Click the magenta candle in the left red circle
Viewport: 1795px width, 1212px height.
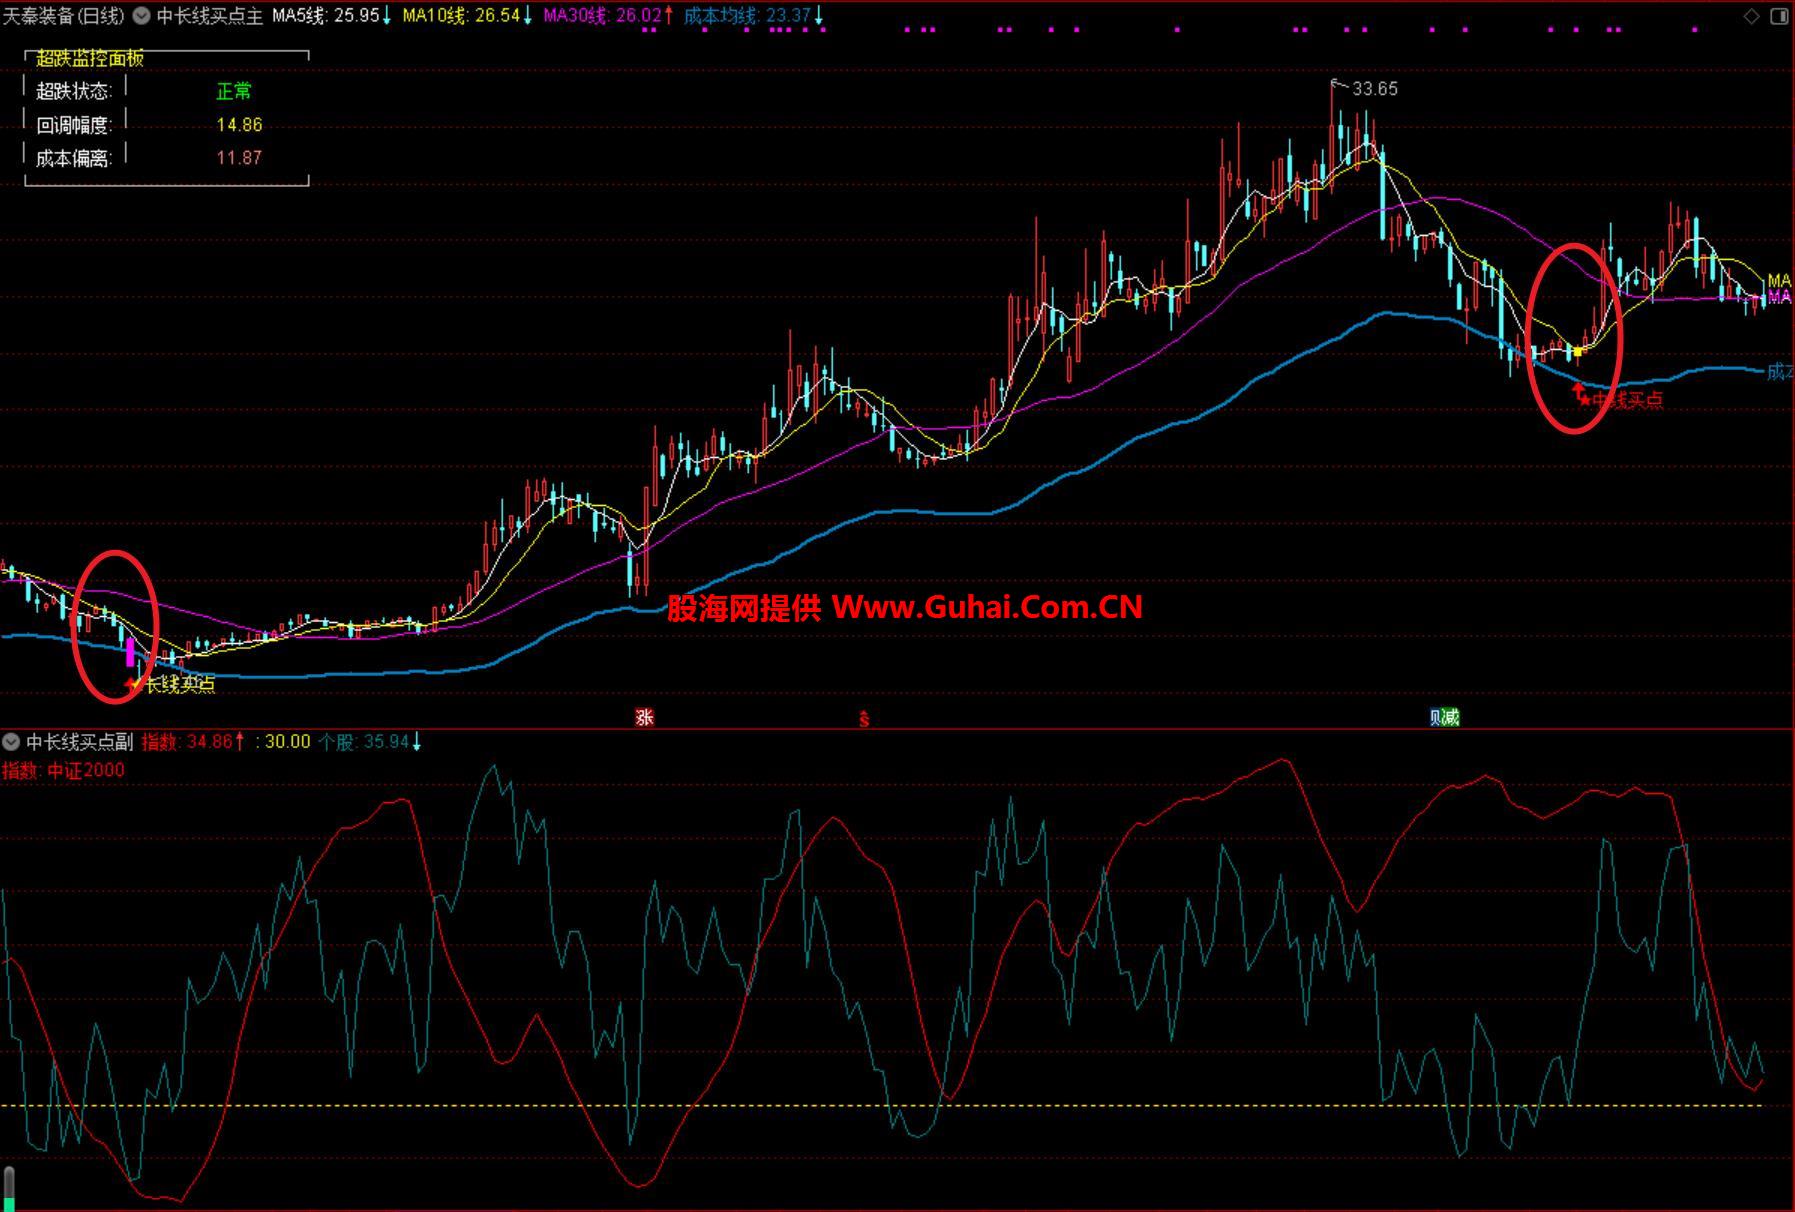130,652
